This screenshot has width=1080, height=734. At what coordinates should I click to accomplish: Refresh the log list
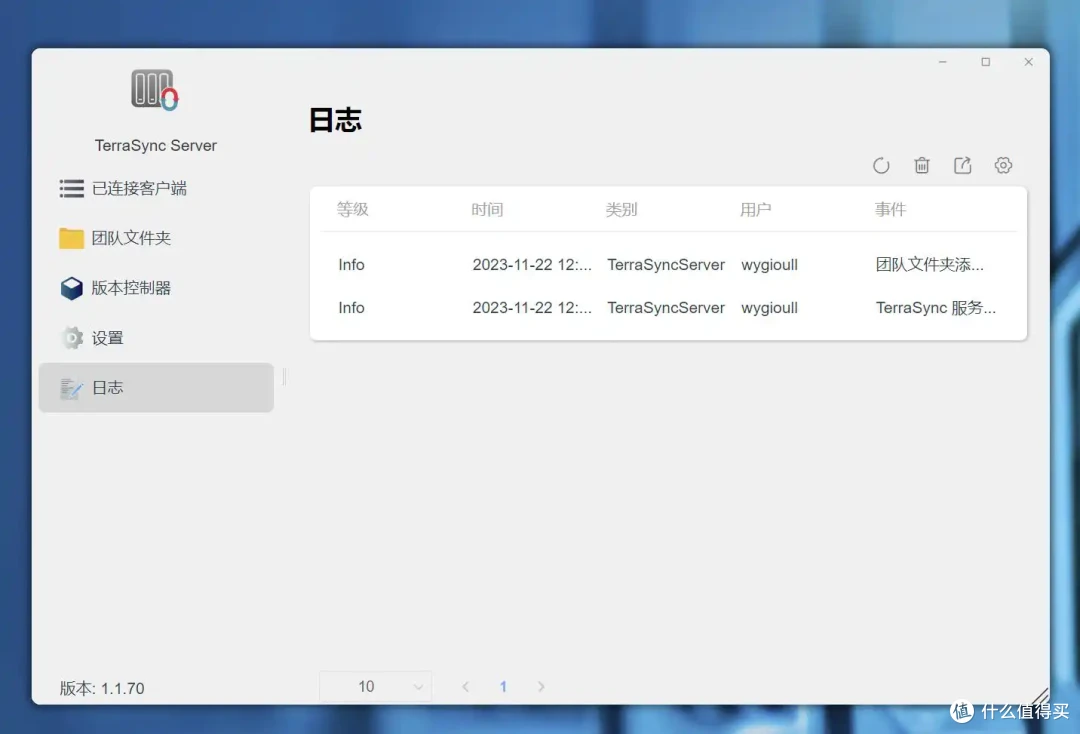point(881,166)
